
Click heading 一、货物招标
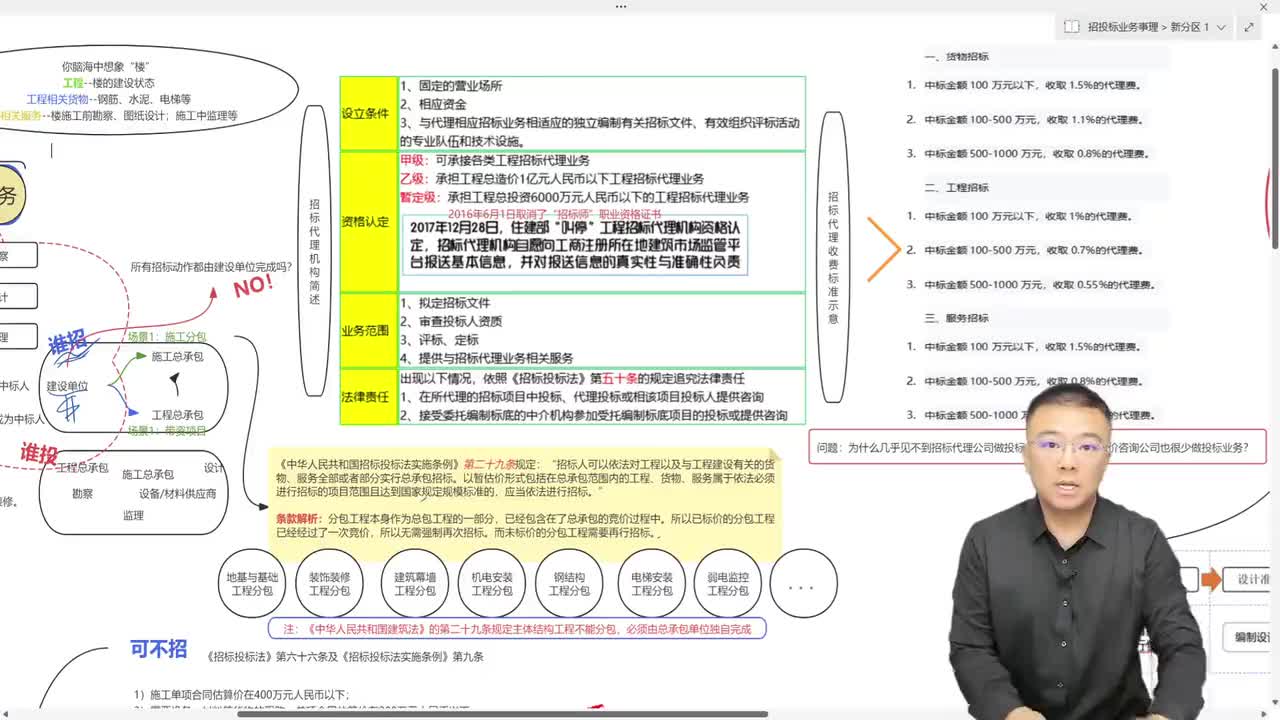(x=957, y=57)
